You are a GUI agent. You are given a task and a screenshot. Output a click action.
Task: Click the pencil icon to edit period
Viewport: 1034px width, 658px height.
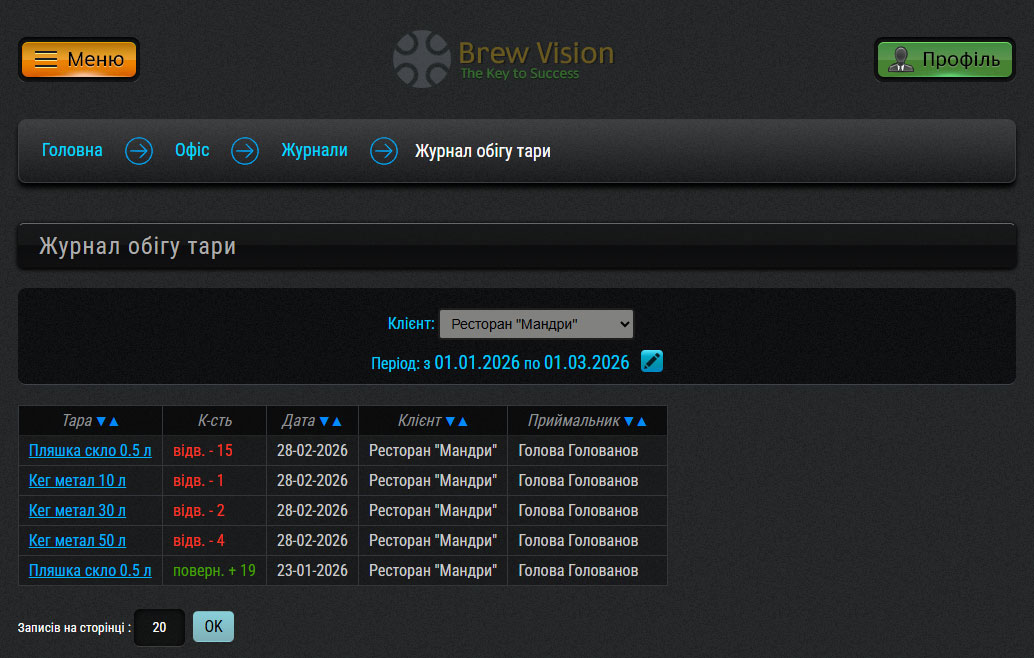coord(652,362)
